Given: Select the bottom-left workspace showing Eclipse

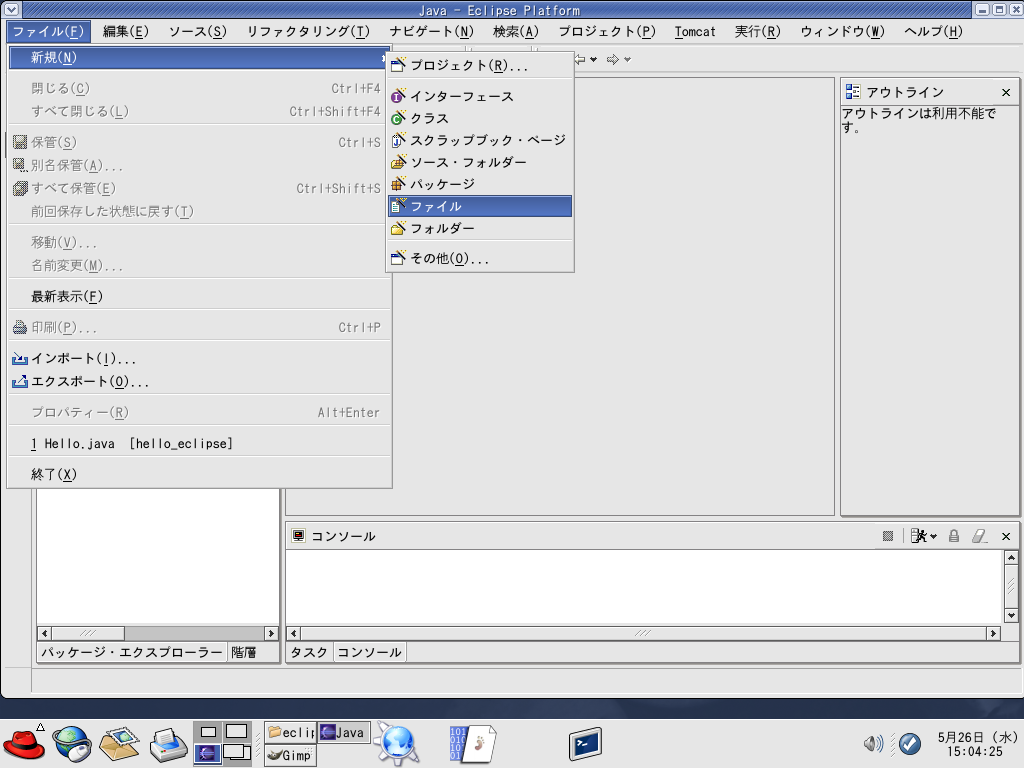Looking at the screenshot, I should pyautogui.click(x=208, y=753).
